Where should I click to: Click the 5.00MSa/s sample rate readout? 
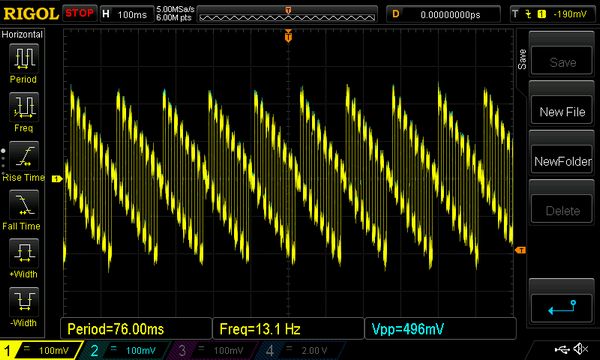tap(175, 9)
